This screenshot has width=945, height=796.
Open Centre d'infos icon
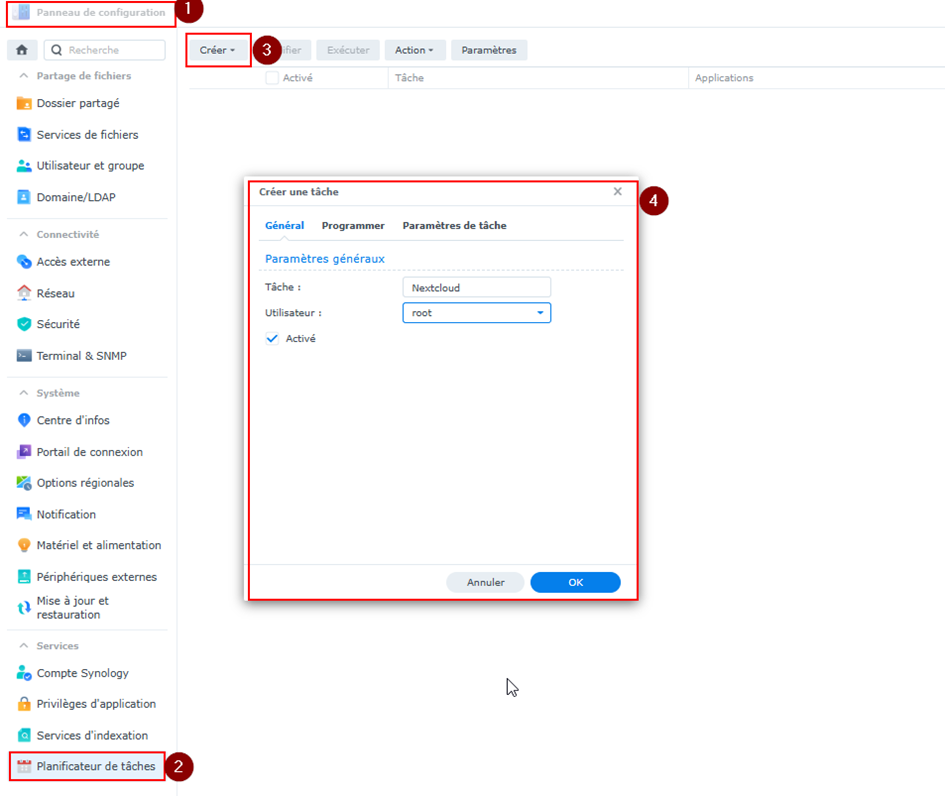(25, 420)
